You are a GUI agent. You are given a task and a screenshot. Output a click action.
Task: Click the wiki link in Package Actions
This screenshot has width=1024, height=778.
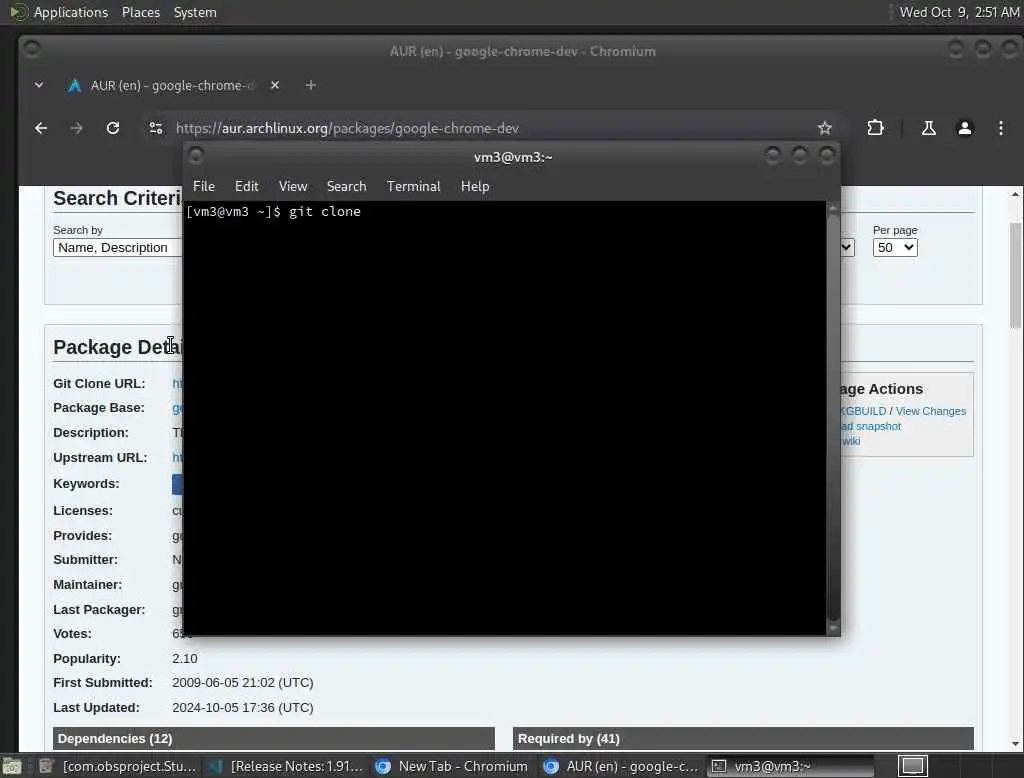850,441
